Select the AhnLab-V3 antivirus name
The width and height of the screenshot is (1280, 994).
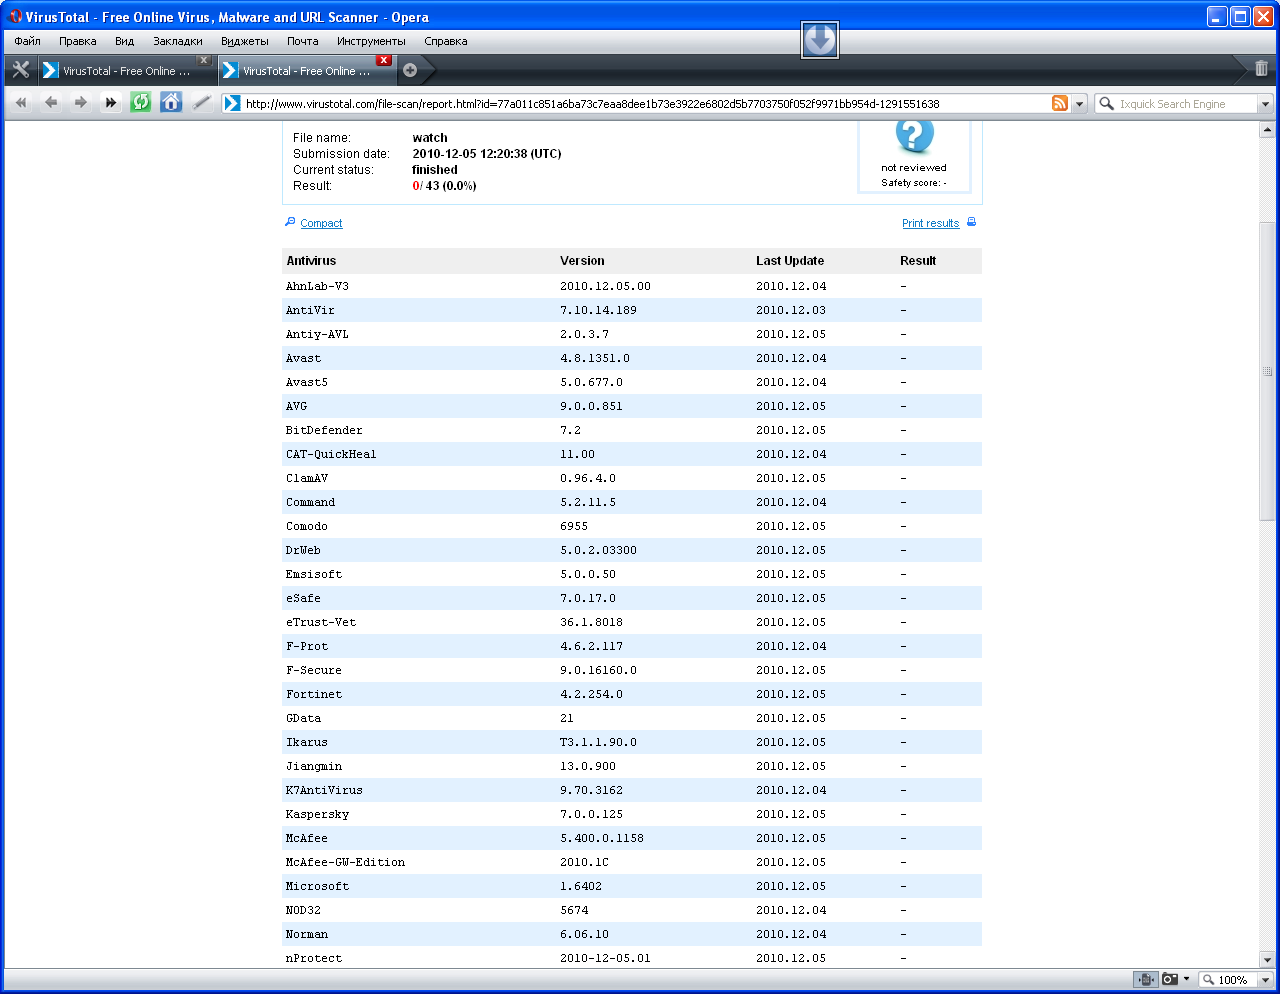pos(317,286)
